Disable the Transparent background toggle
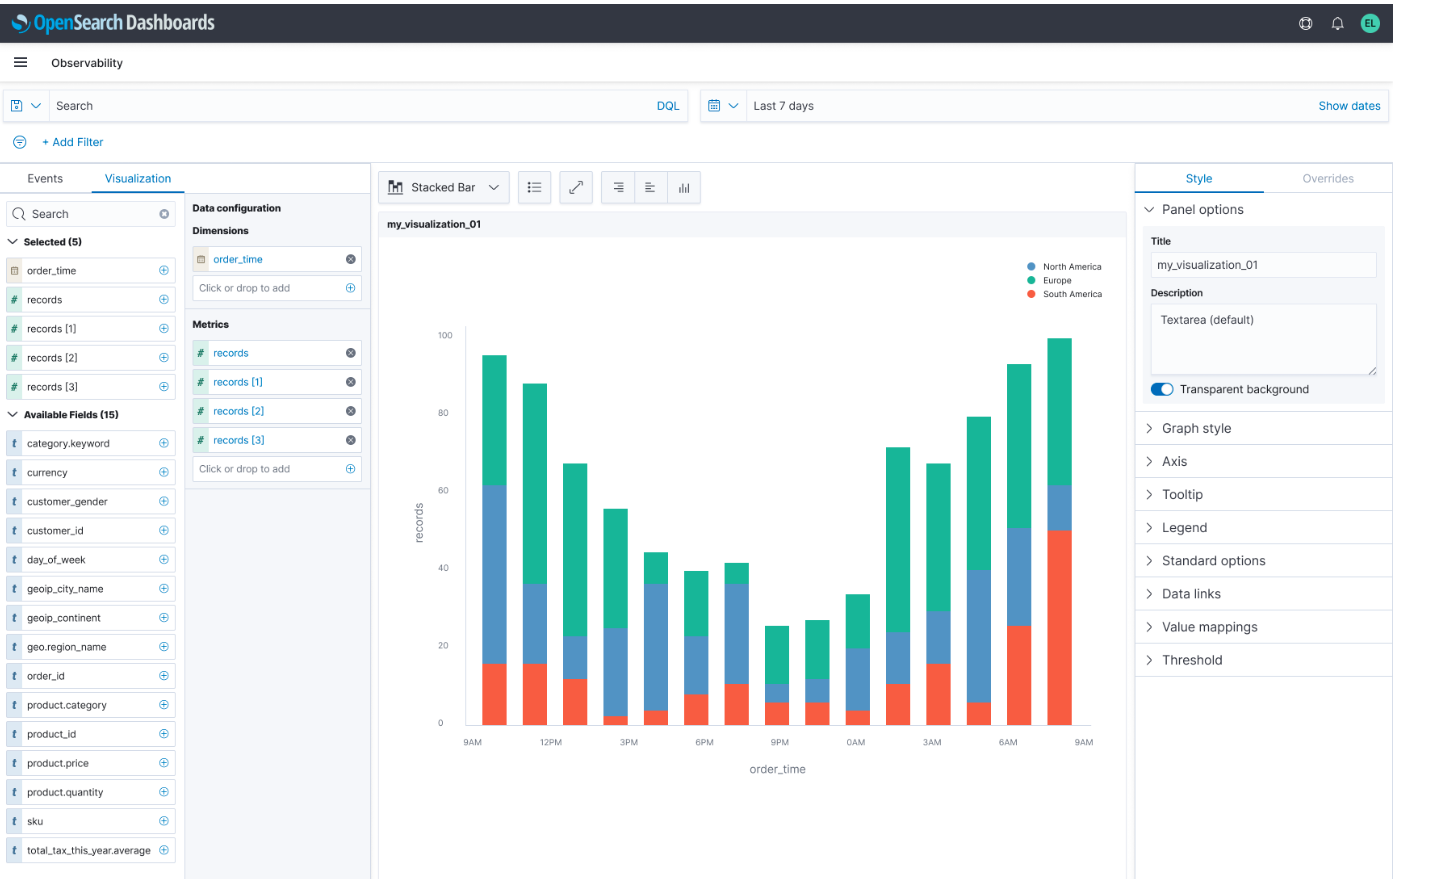Screen dimensions: 1431x879 (1162, 389)
